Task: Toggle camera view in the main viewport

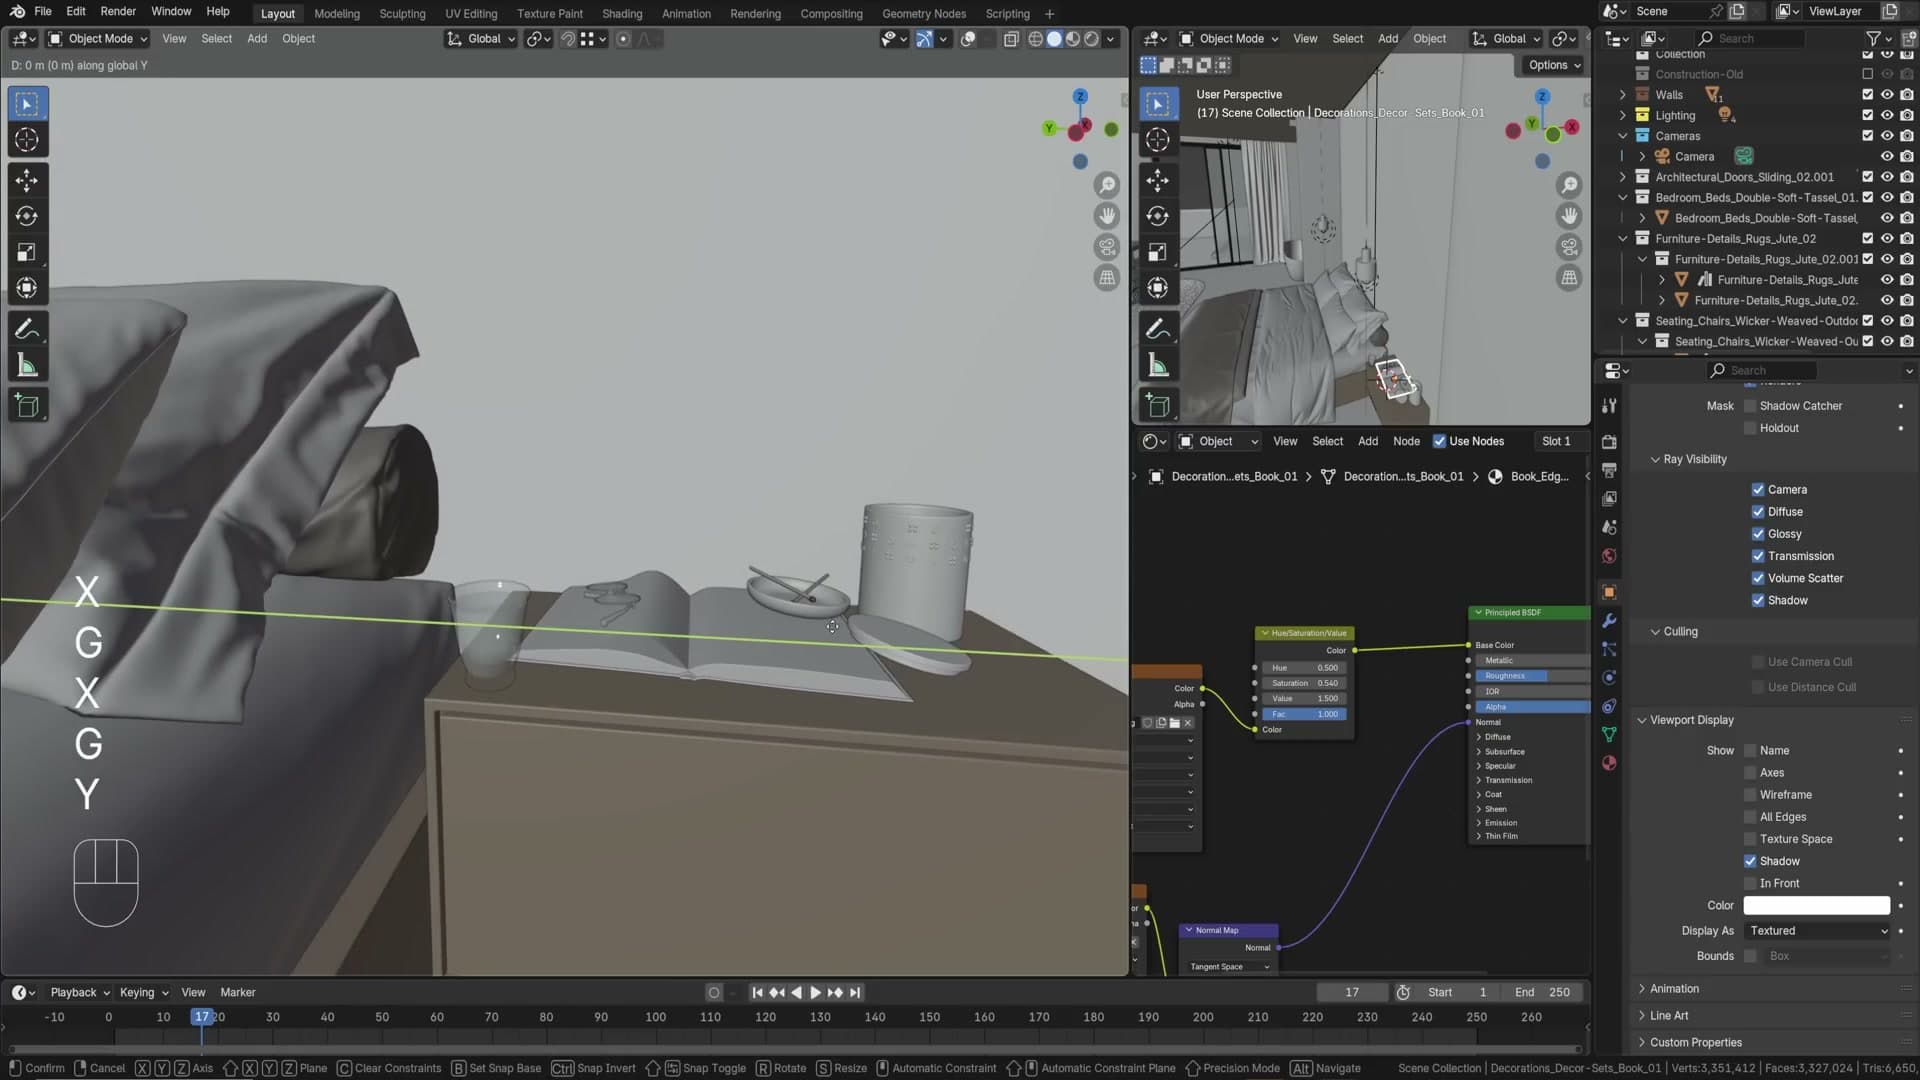Action: pyautogui.click(x=1107, y=247)
